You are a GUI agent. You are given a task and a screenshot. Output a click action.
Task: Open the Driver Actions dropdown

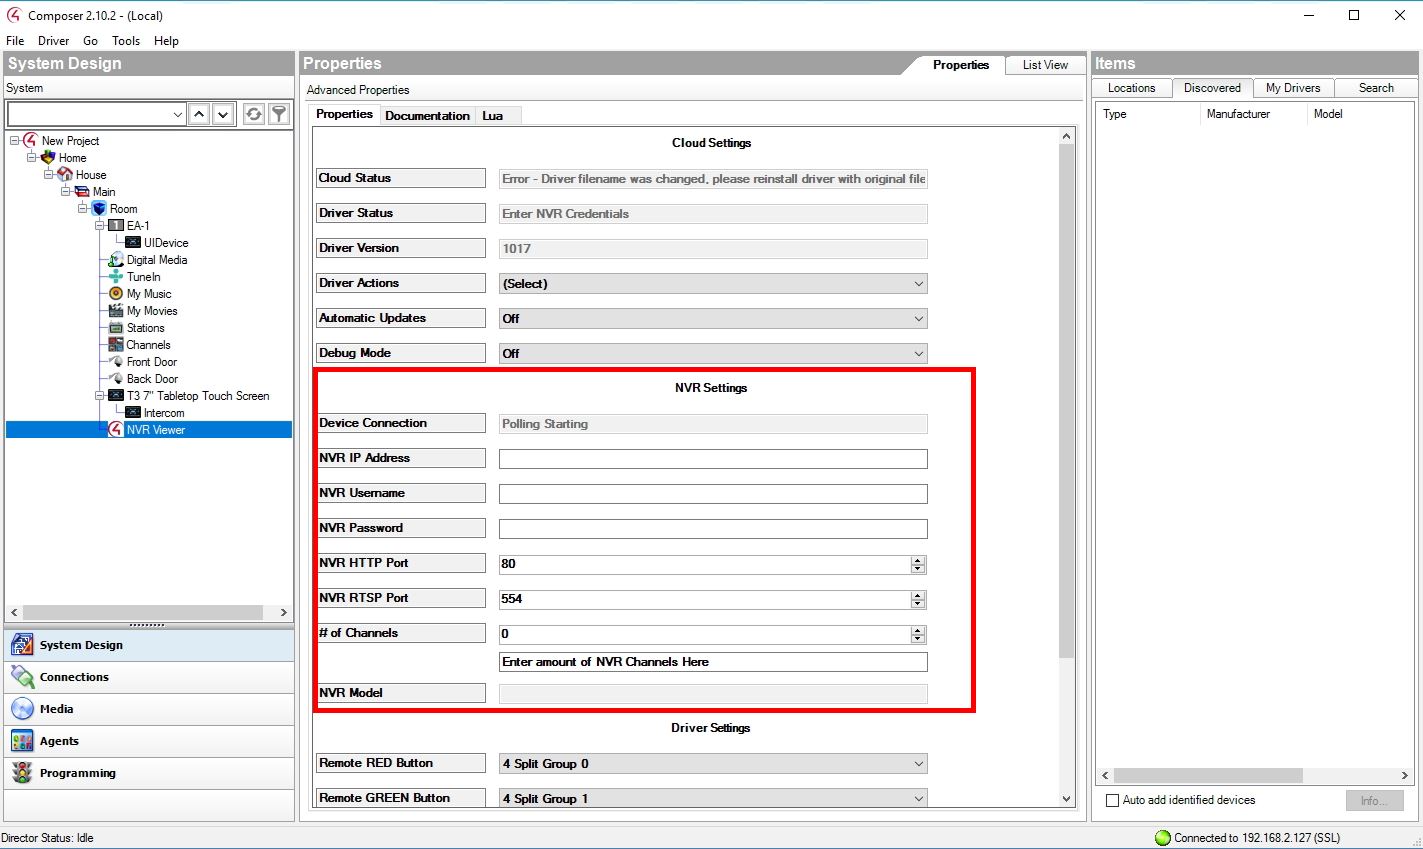click(713, 284)
